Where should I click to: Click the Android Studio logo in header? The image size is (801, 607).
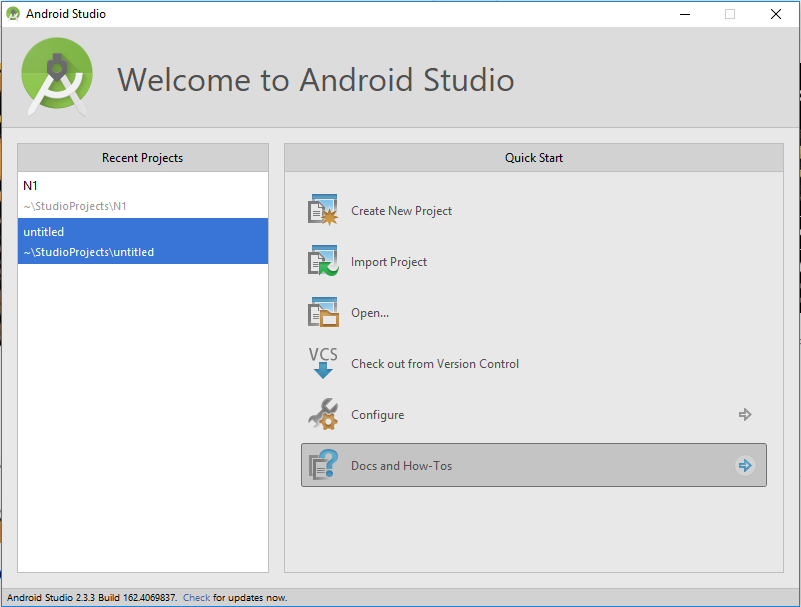click(57, 77)
